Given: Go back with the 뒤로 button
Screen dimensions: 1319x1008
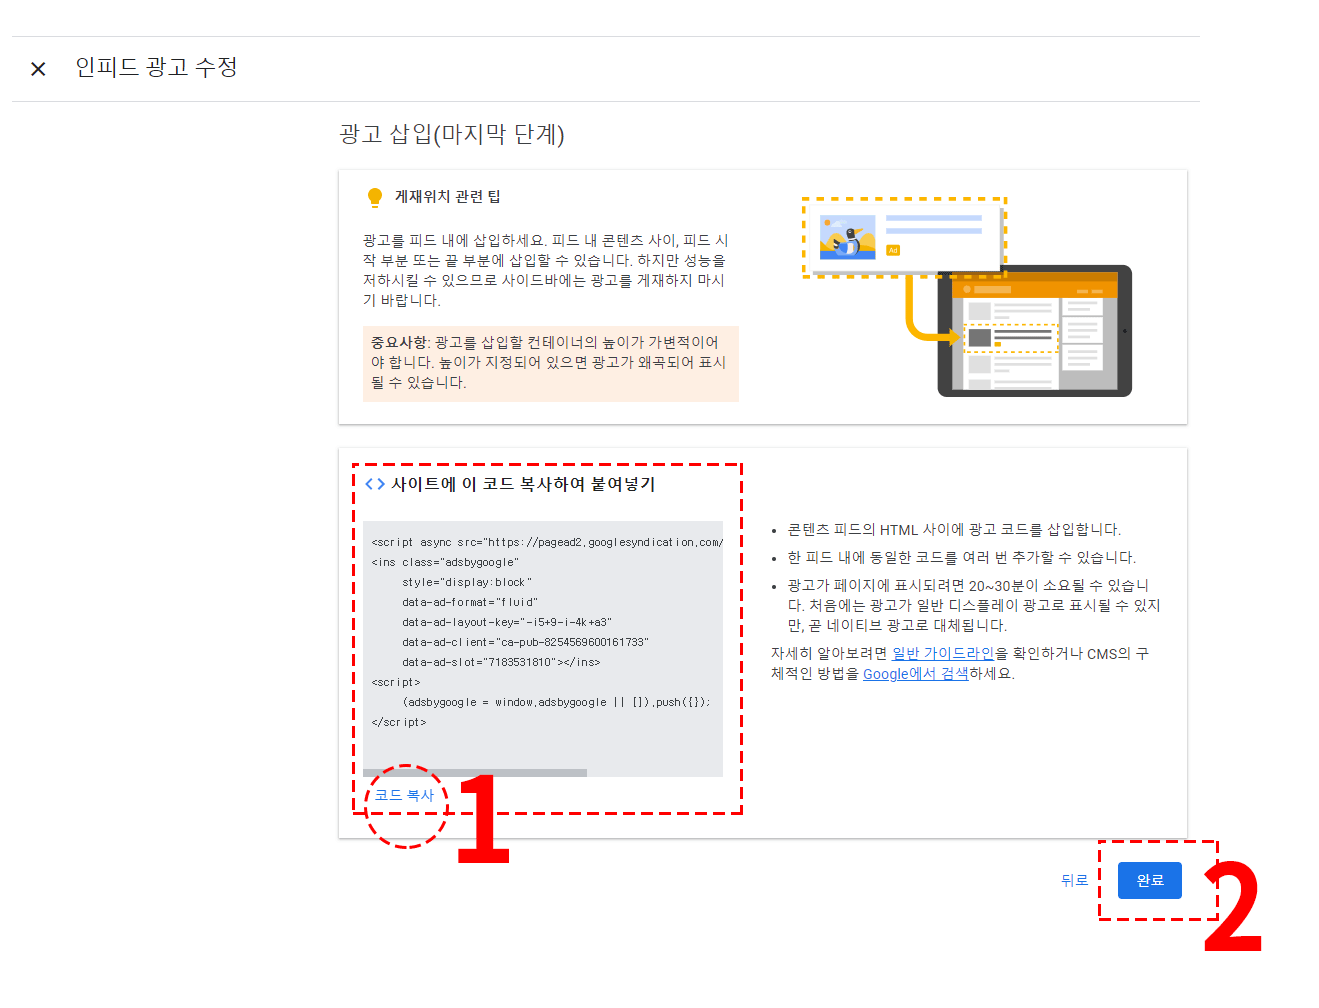Looking at the screenshot, I should point(1074,880).
